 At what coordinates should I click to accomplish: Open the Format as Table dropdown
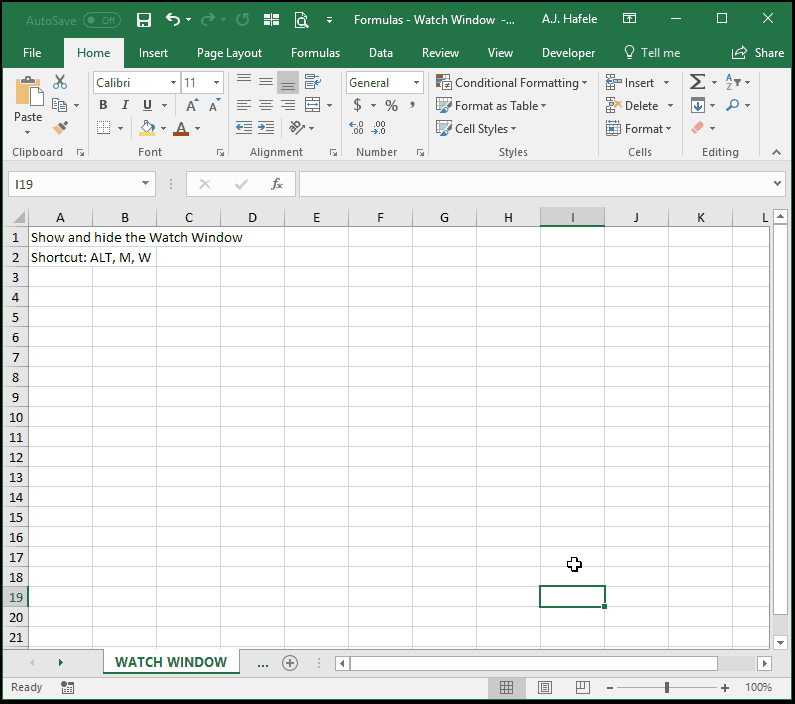(491, 105)
